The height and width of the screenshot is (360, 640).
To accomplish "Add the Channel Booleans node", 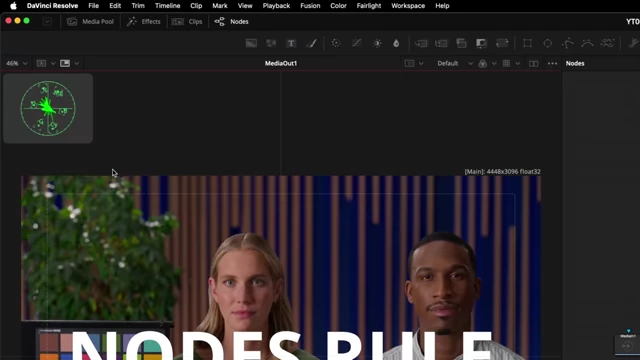I will click(x=441, y=43).
